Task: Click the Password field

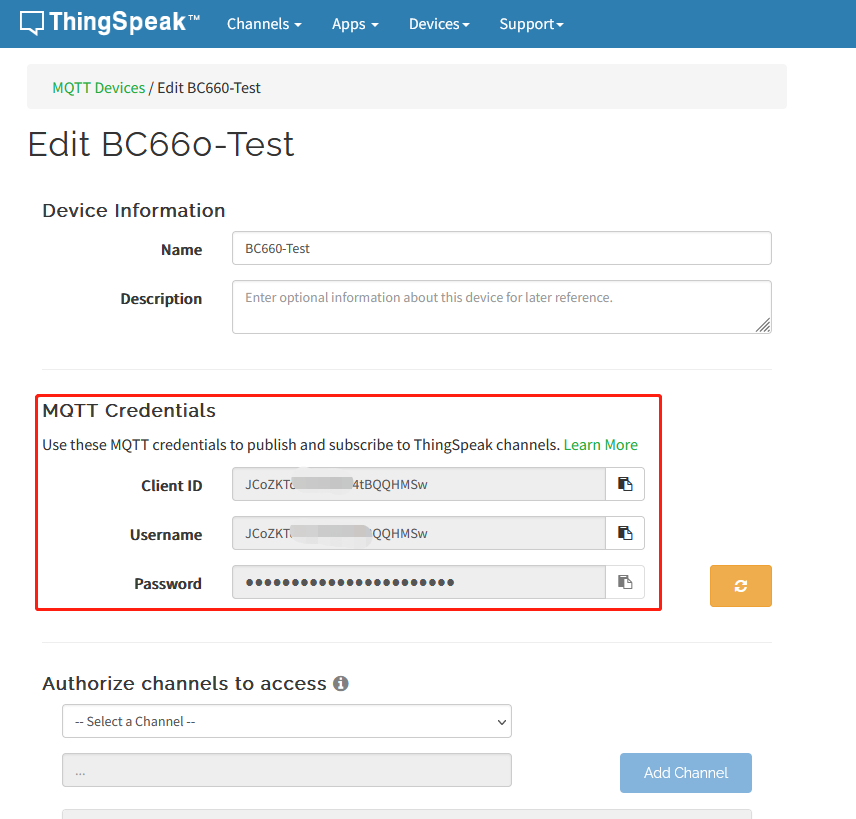Action: 419,582
